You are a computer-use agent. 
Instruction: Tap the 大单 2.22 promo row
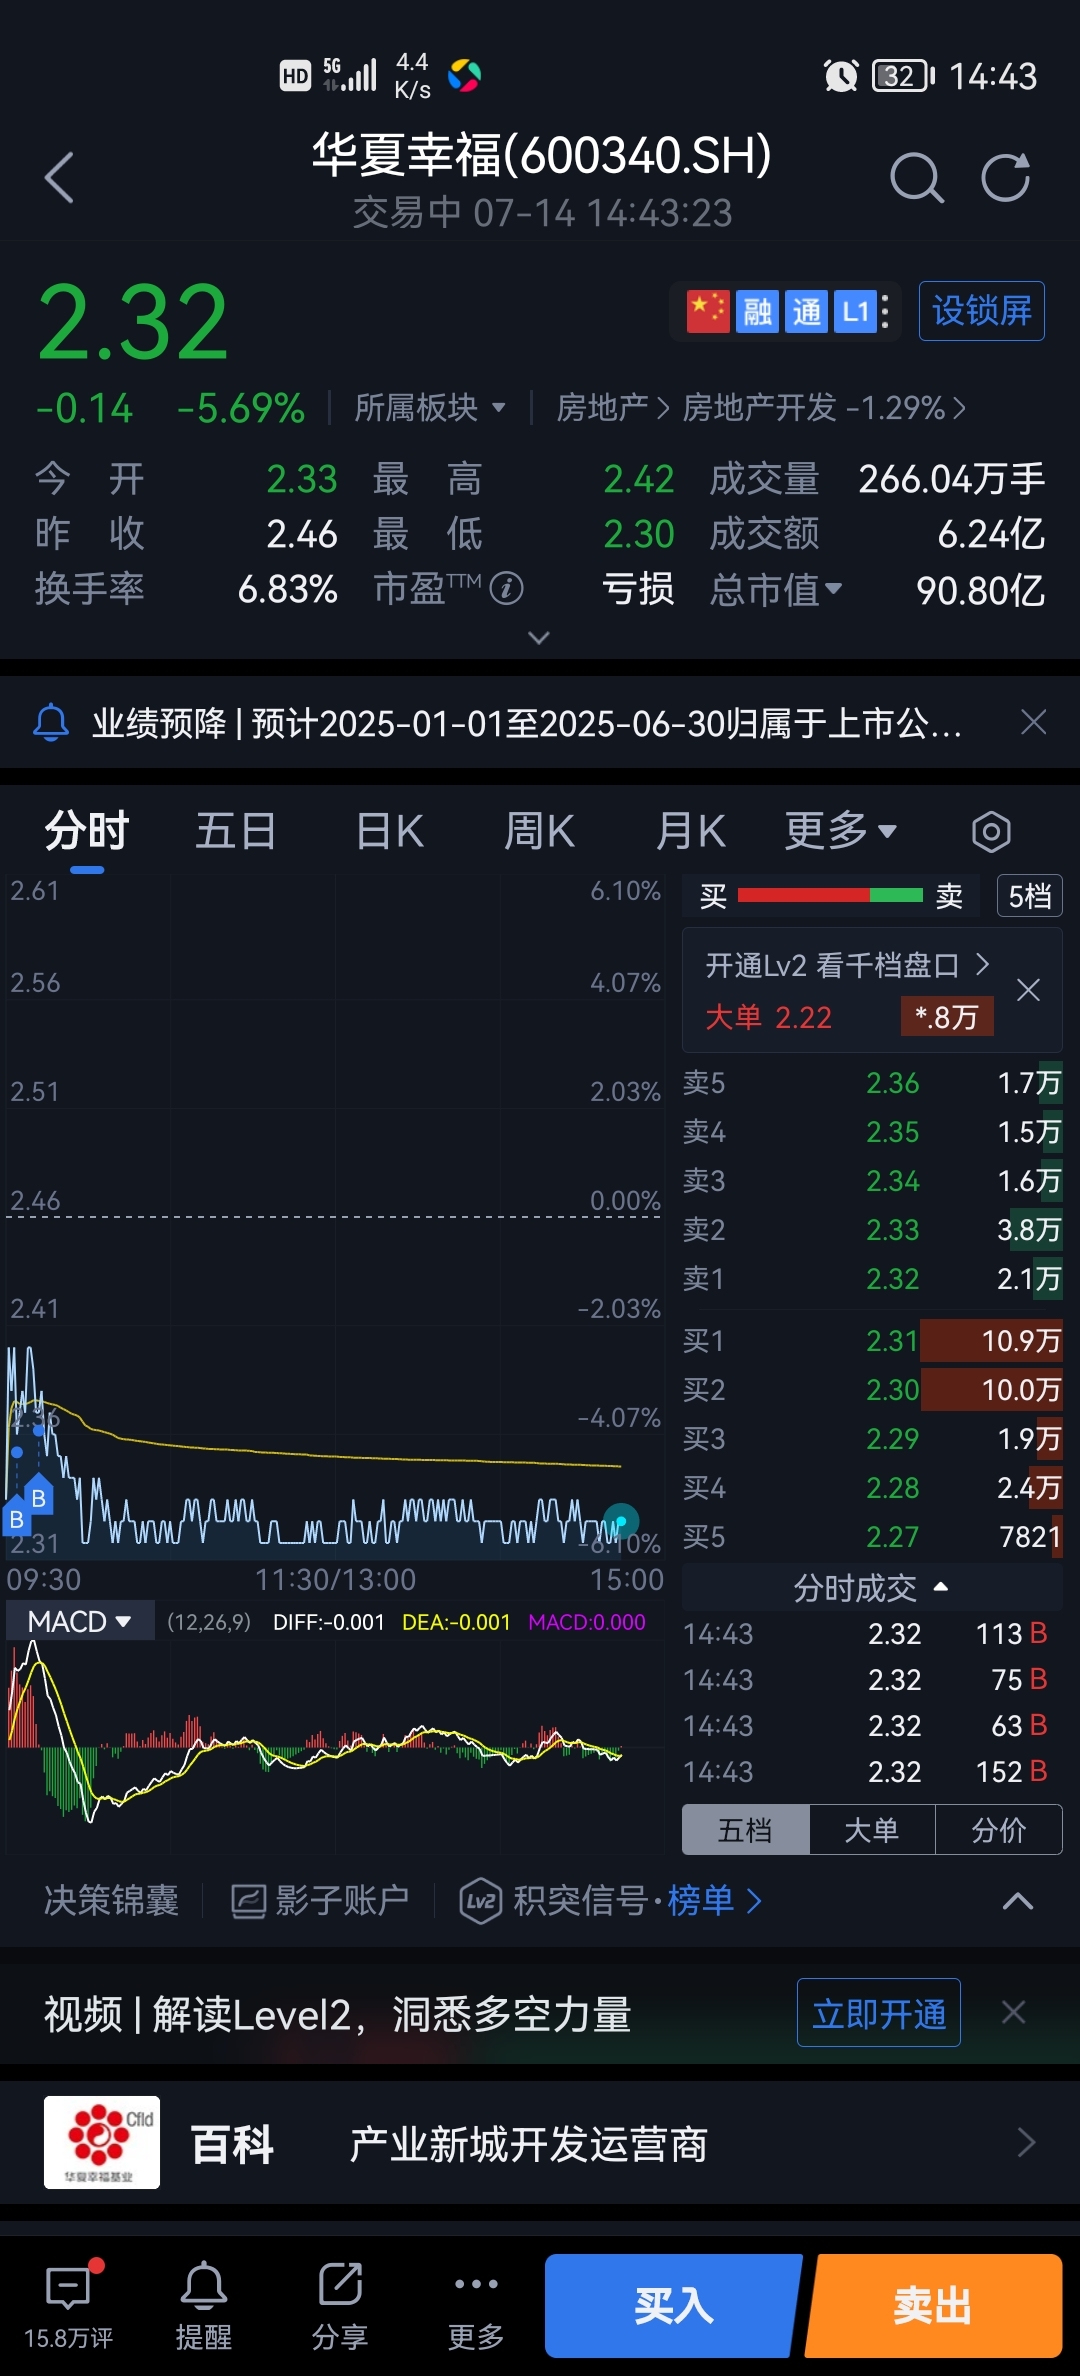point(848,1017)
